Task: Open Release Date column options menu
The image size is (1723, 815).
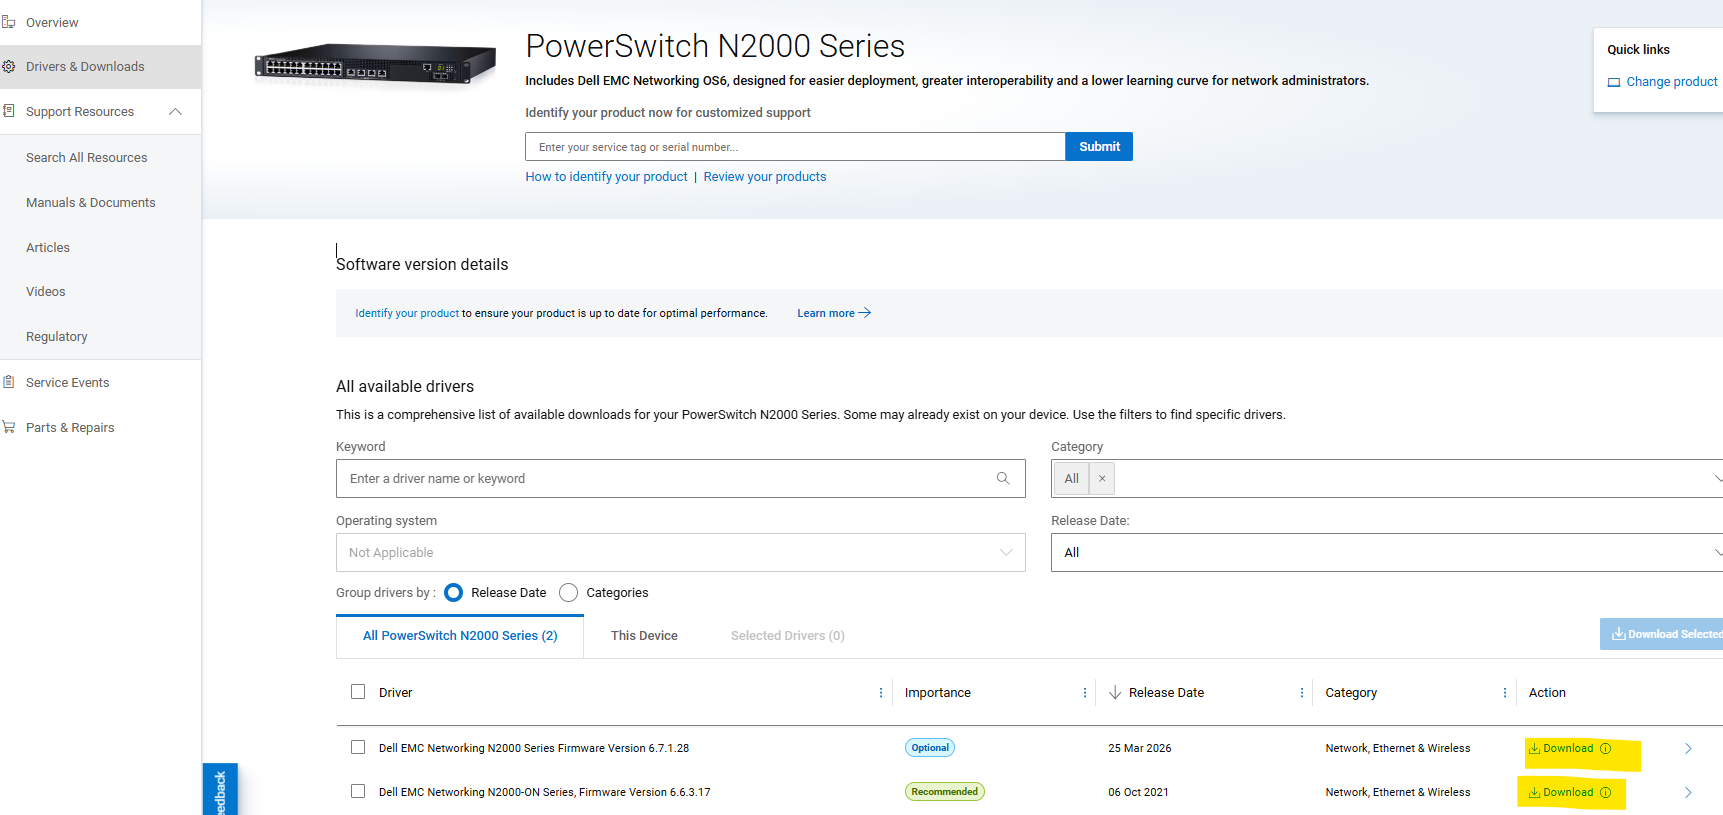Action: tap(1302, 693)
